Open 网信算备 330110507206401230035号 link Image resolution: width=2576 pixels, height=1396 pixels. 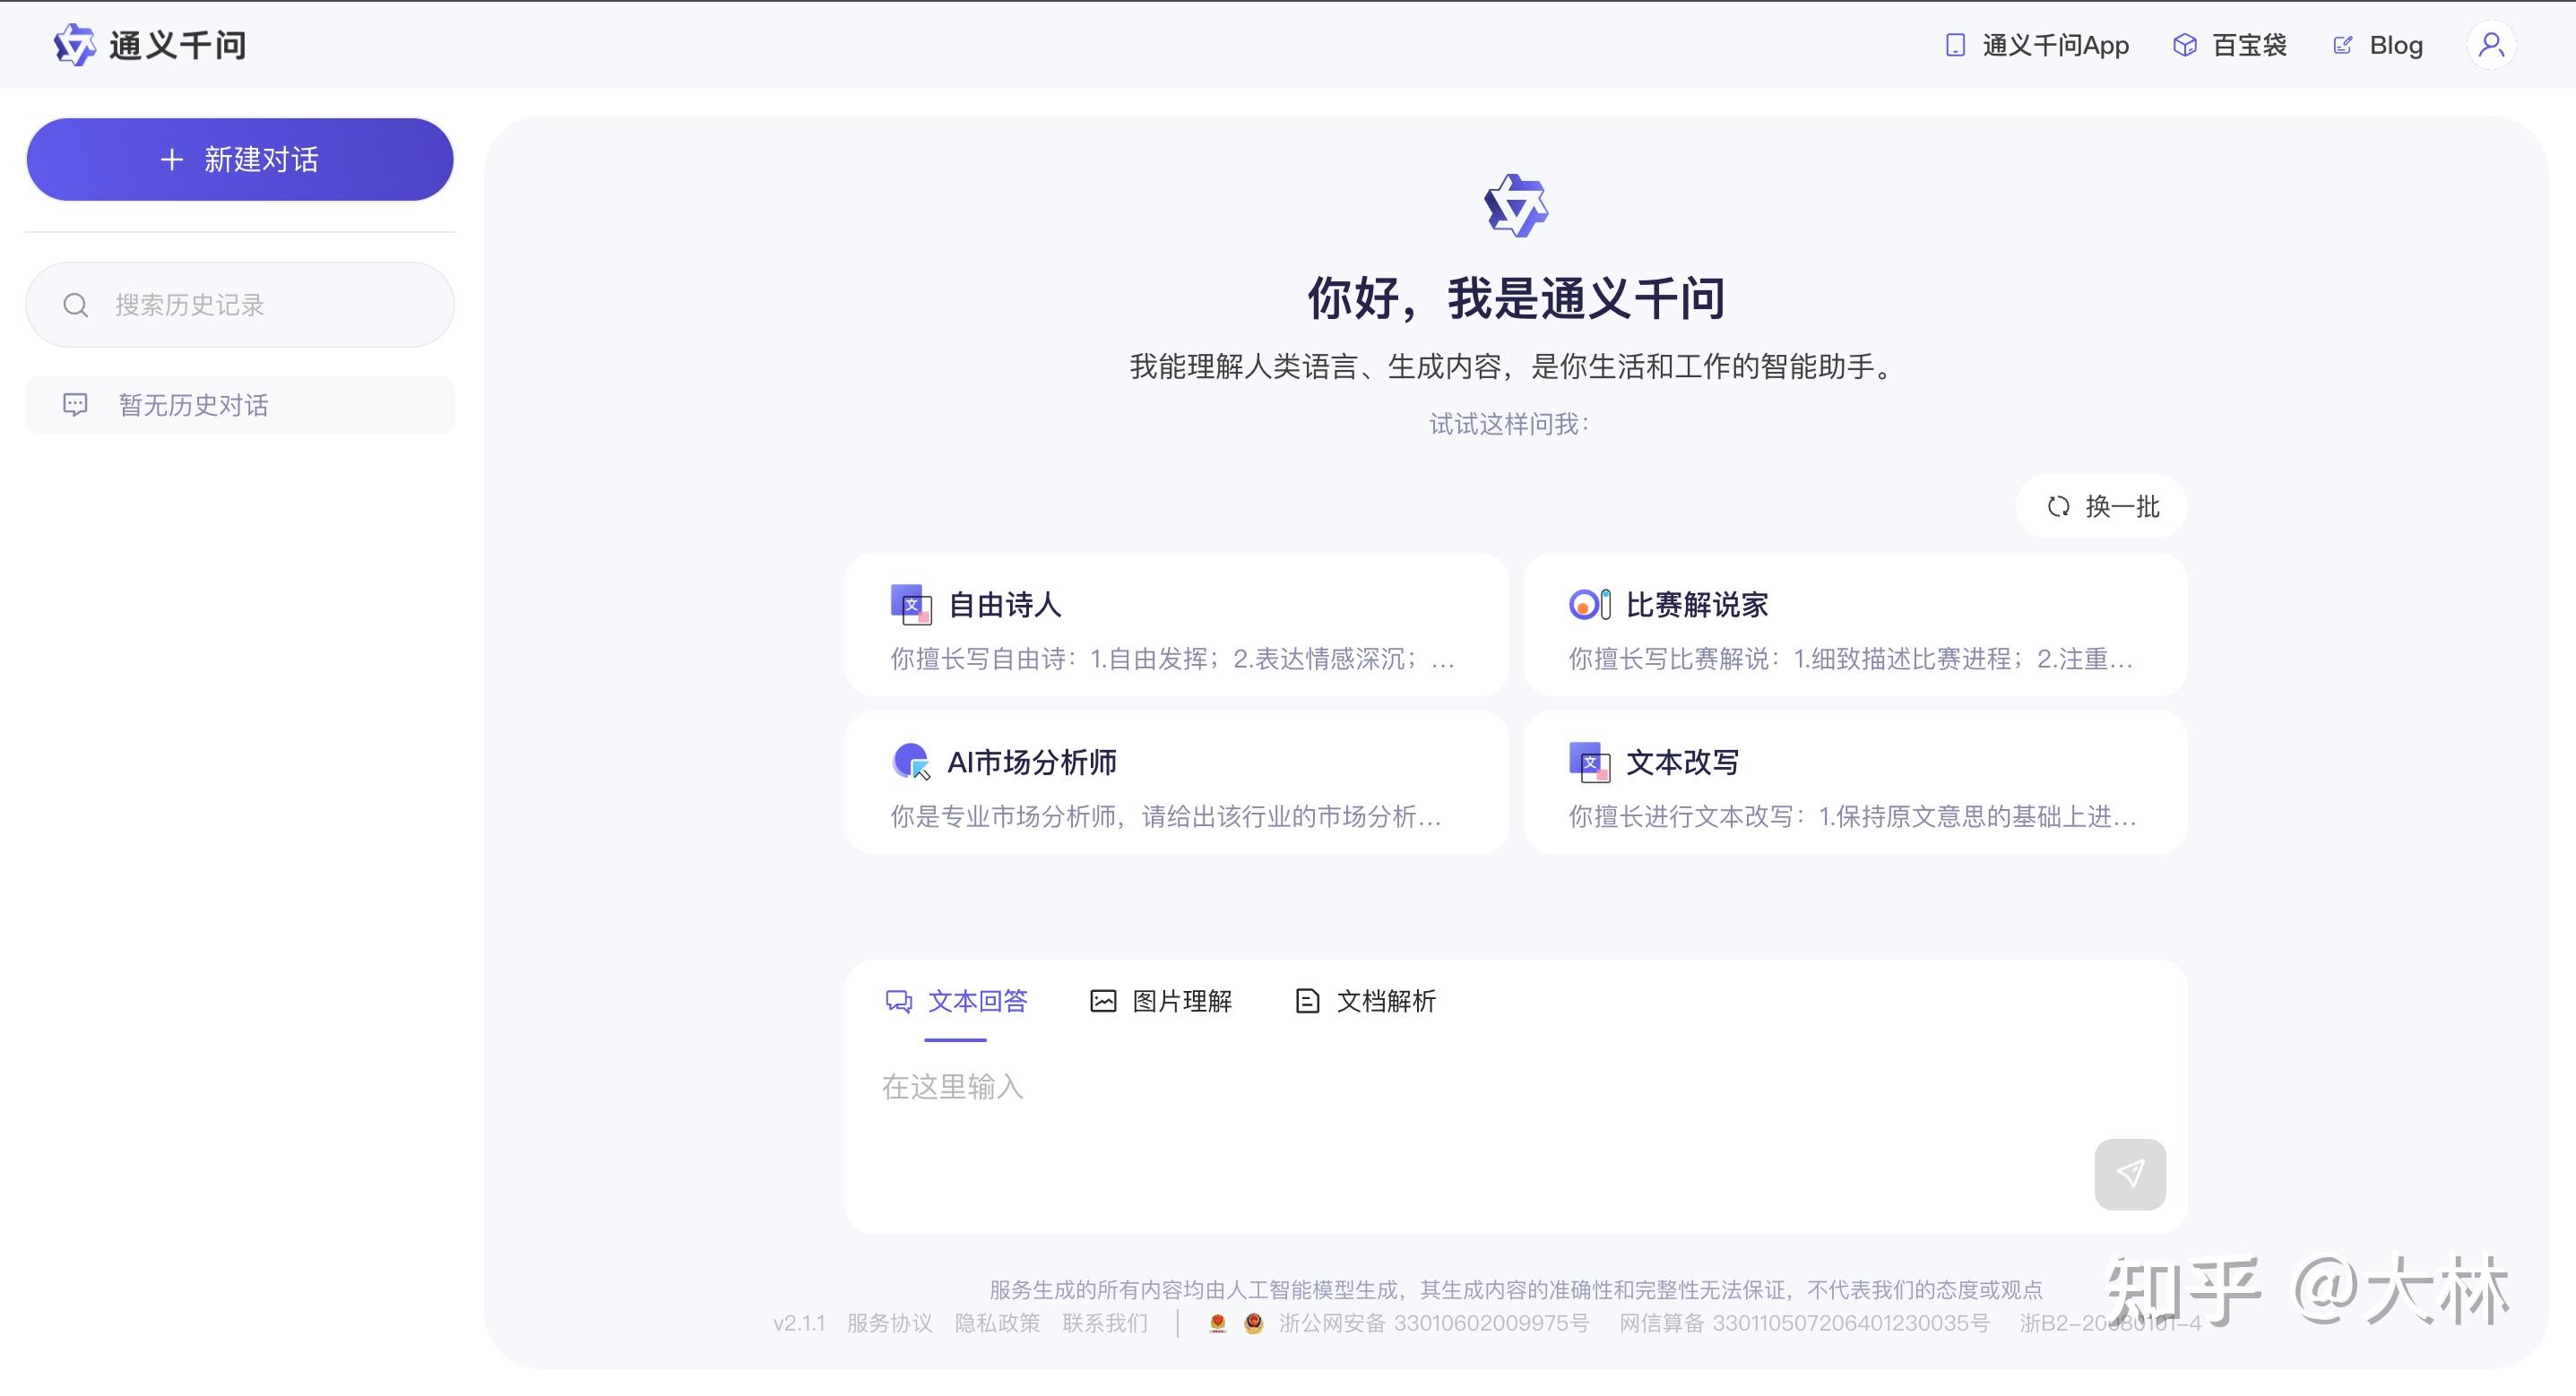[1805, 1323]
